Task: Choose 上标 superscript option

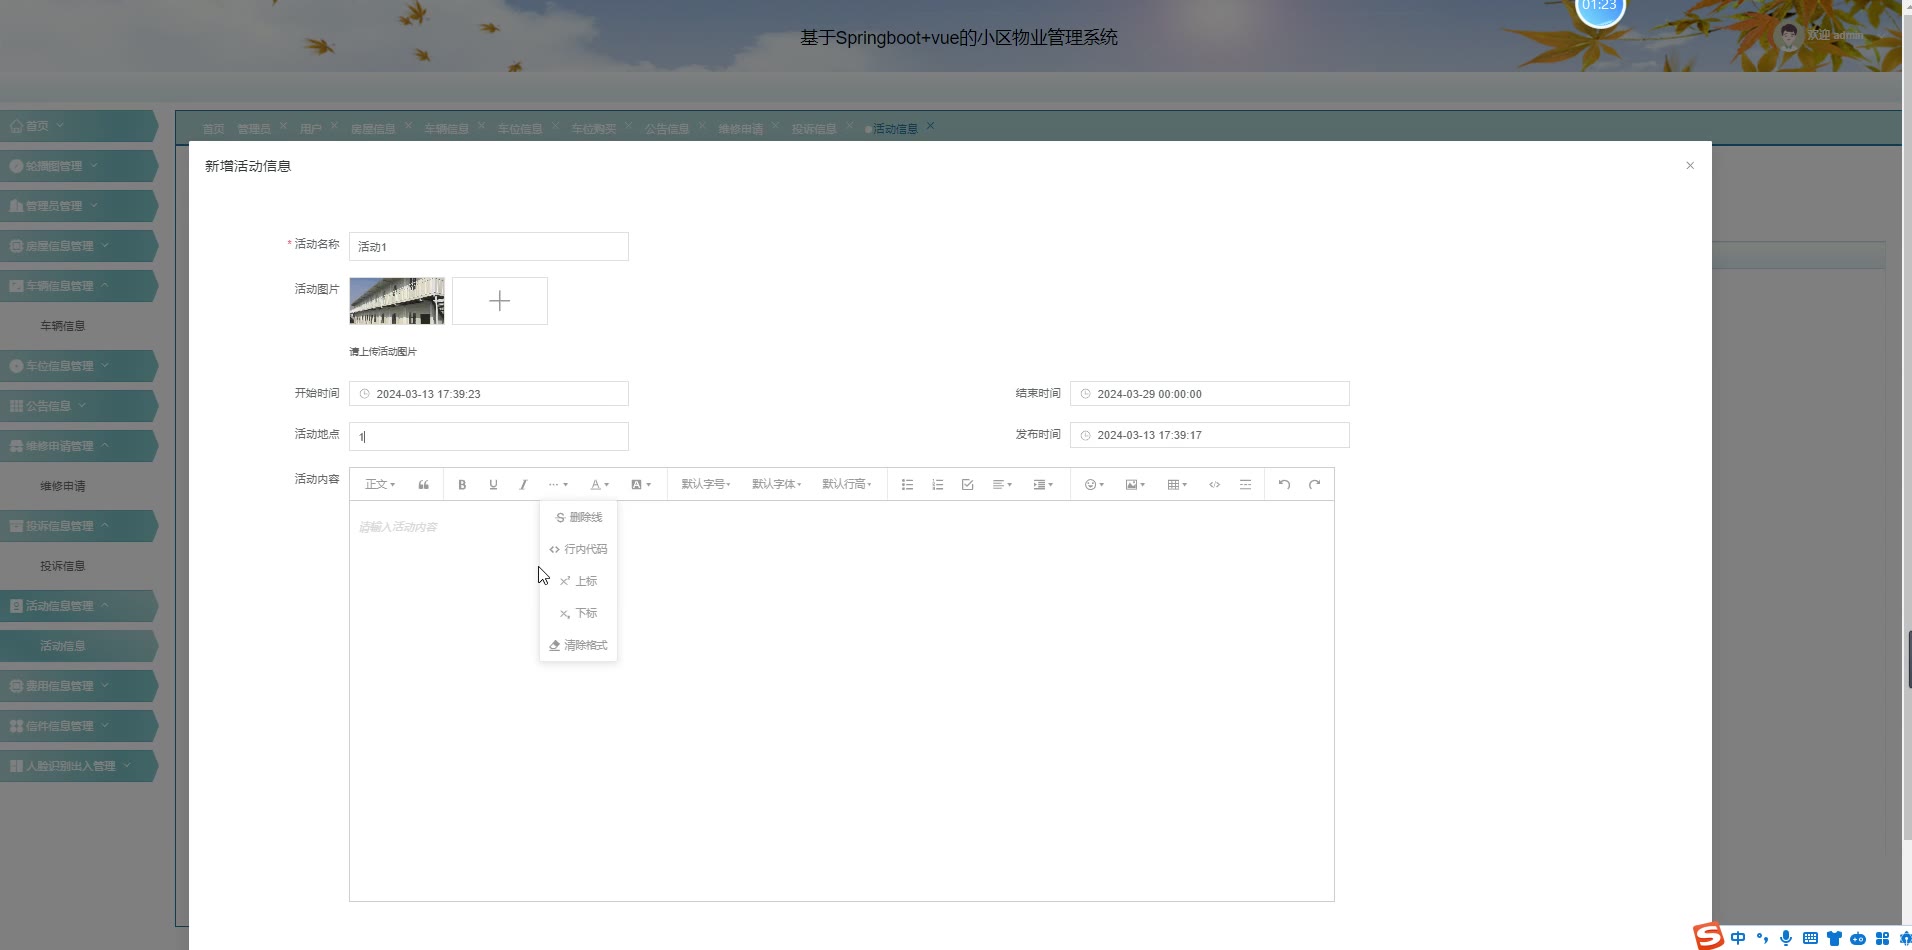Action: [578, 582]
